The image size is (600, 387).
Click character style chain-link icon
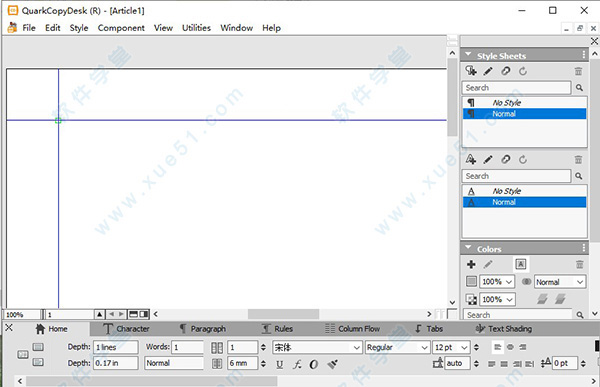point(505,159)
